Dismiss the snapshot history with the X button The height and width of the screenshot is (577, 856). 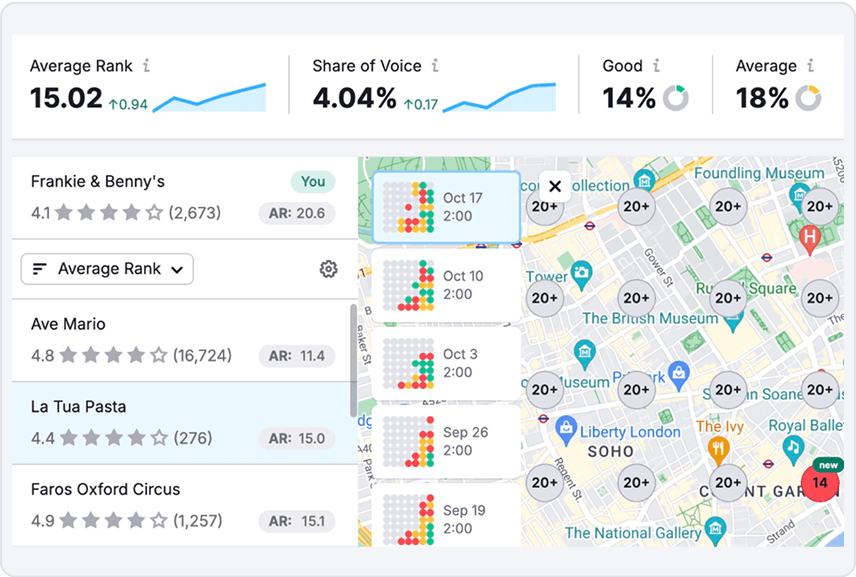[555, 186]
